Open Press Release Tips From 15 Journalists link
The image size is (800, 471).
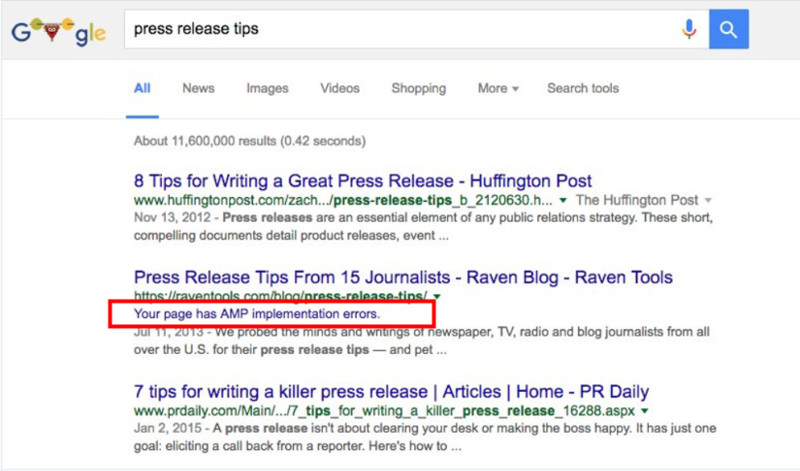403,276
